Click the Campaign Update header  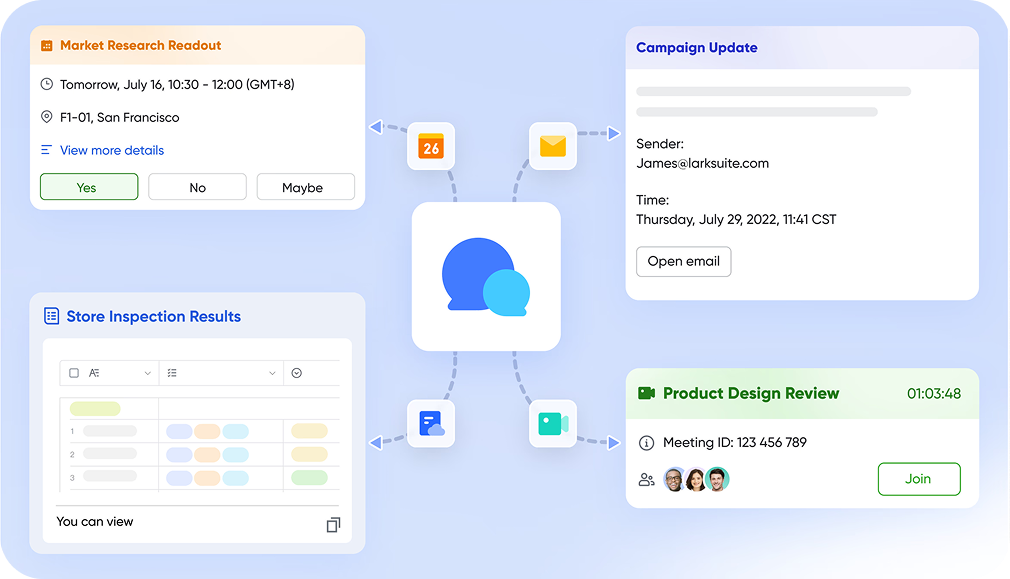(697, 47)
